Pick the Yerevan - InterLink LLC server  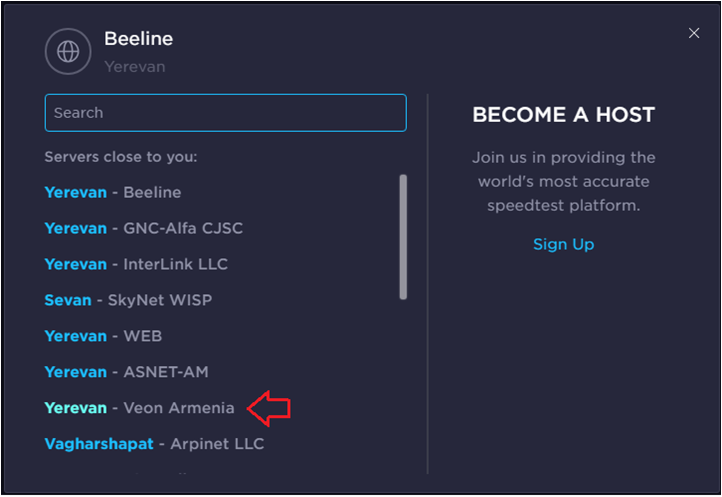pos(136,264)
